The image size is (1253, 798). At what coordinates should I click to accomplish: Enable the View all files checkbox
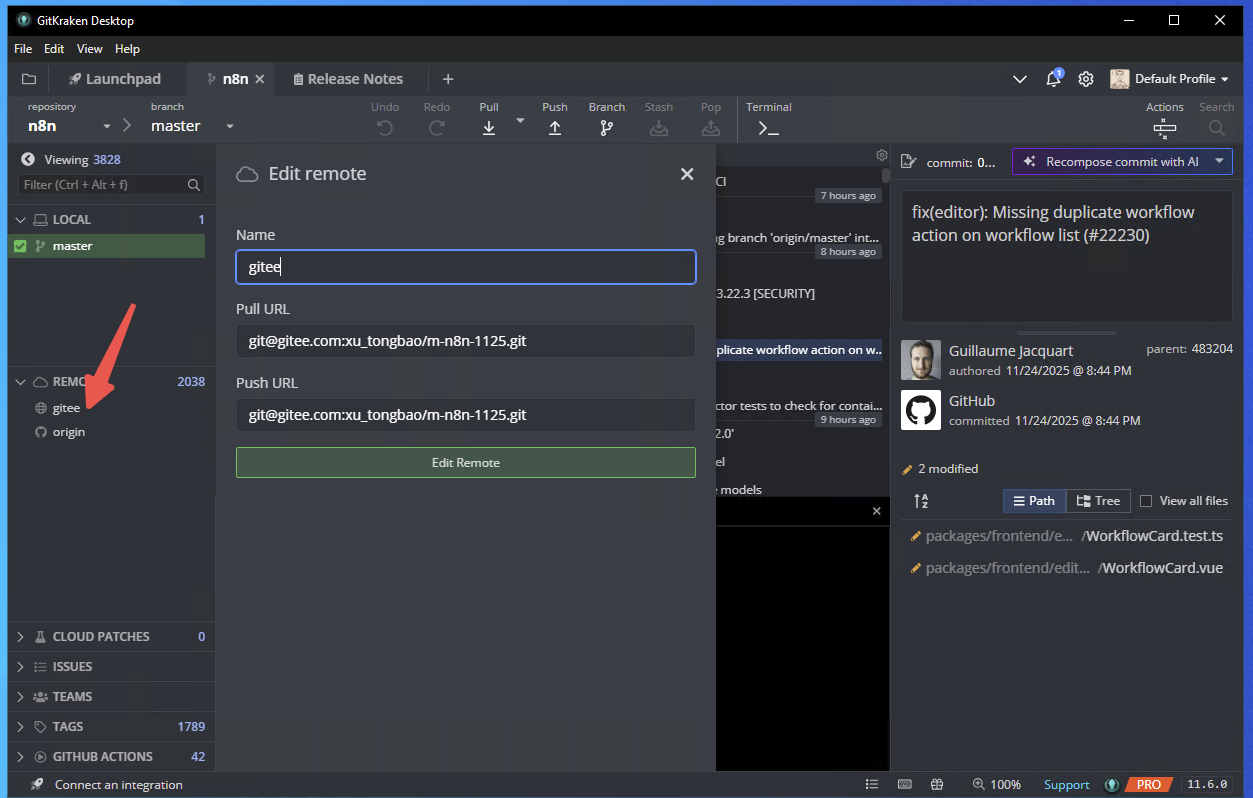tap(1146, 501)
